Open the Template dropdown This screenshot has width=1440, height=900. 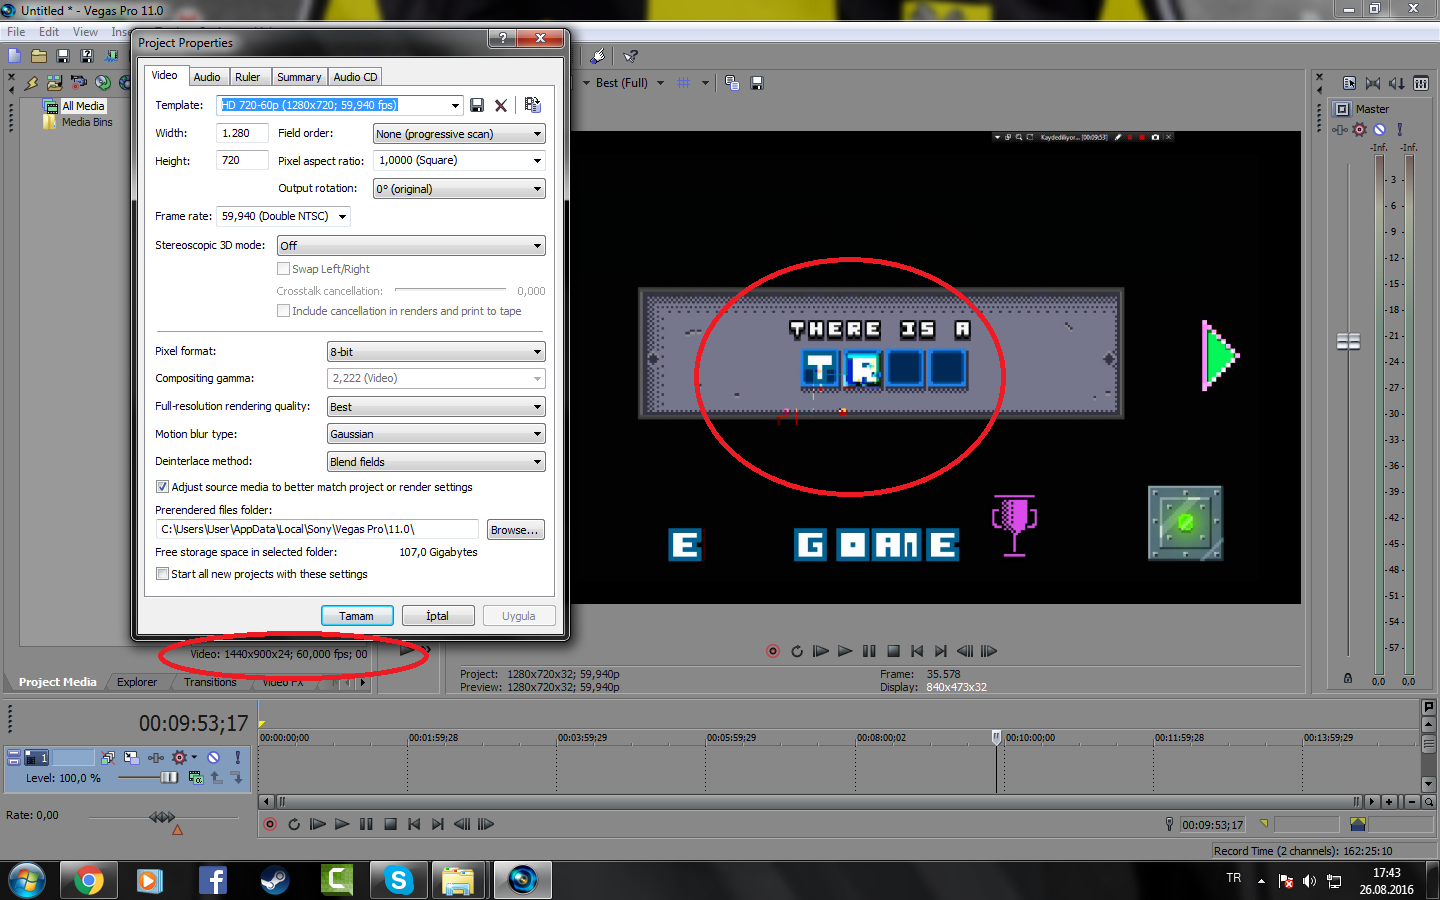[x=455, y=105]
